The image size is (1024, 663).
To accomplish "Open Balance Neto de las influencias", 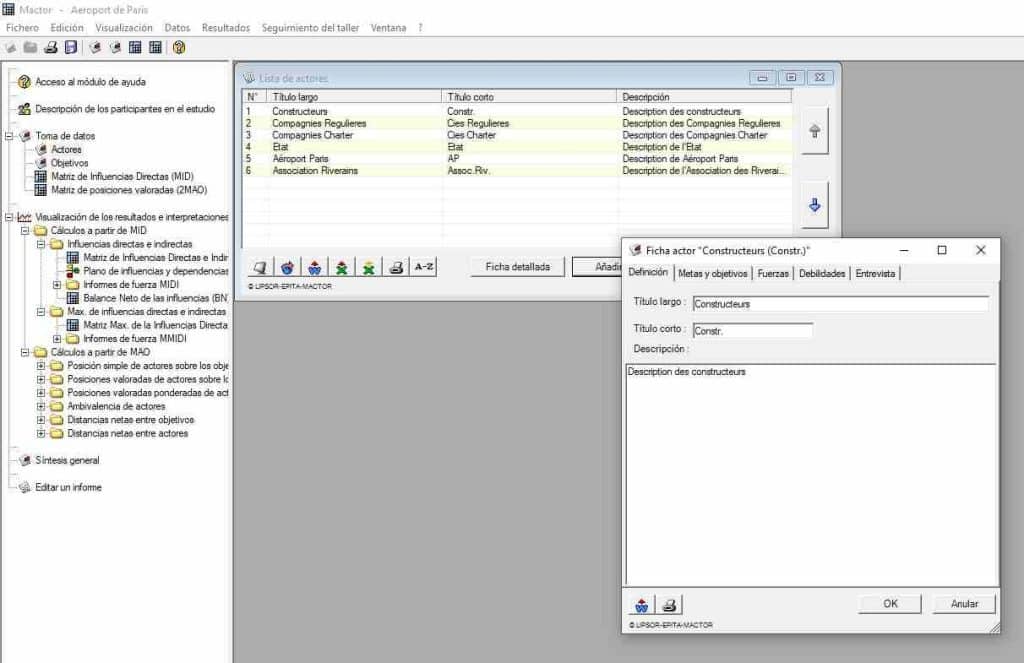I will [155, 298].
